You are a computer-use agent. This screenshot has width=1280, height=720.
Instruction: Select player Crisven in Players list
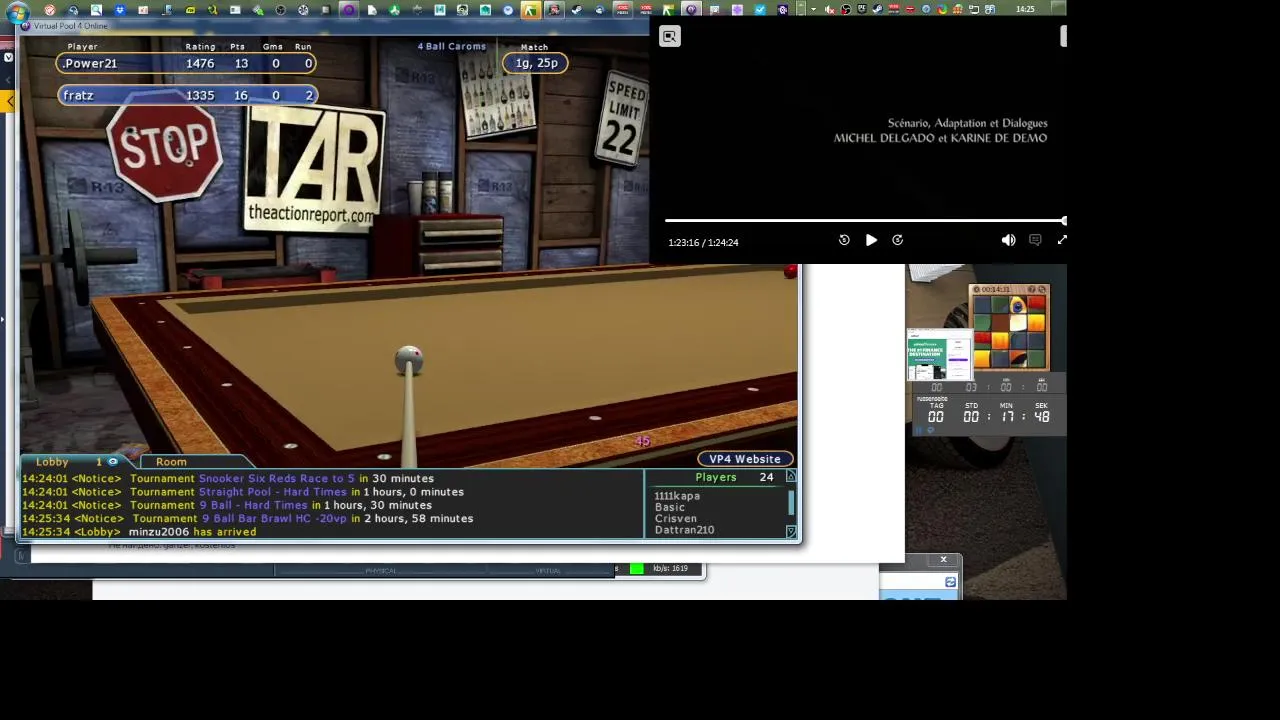click(x=676, y=519)
